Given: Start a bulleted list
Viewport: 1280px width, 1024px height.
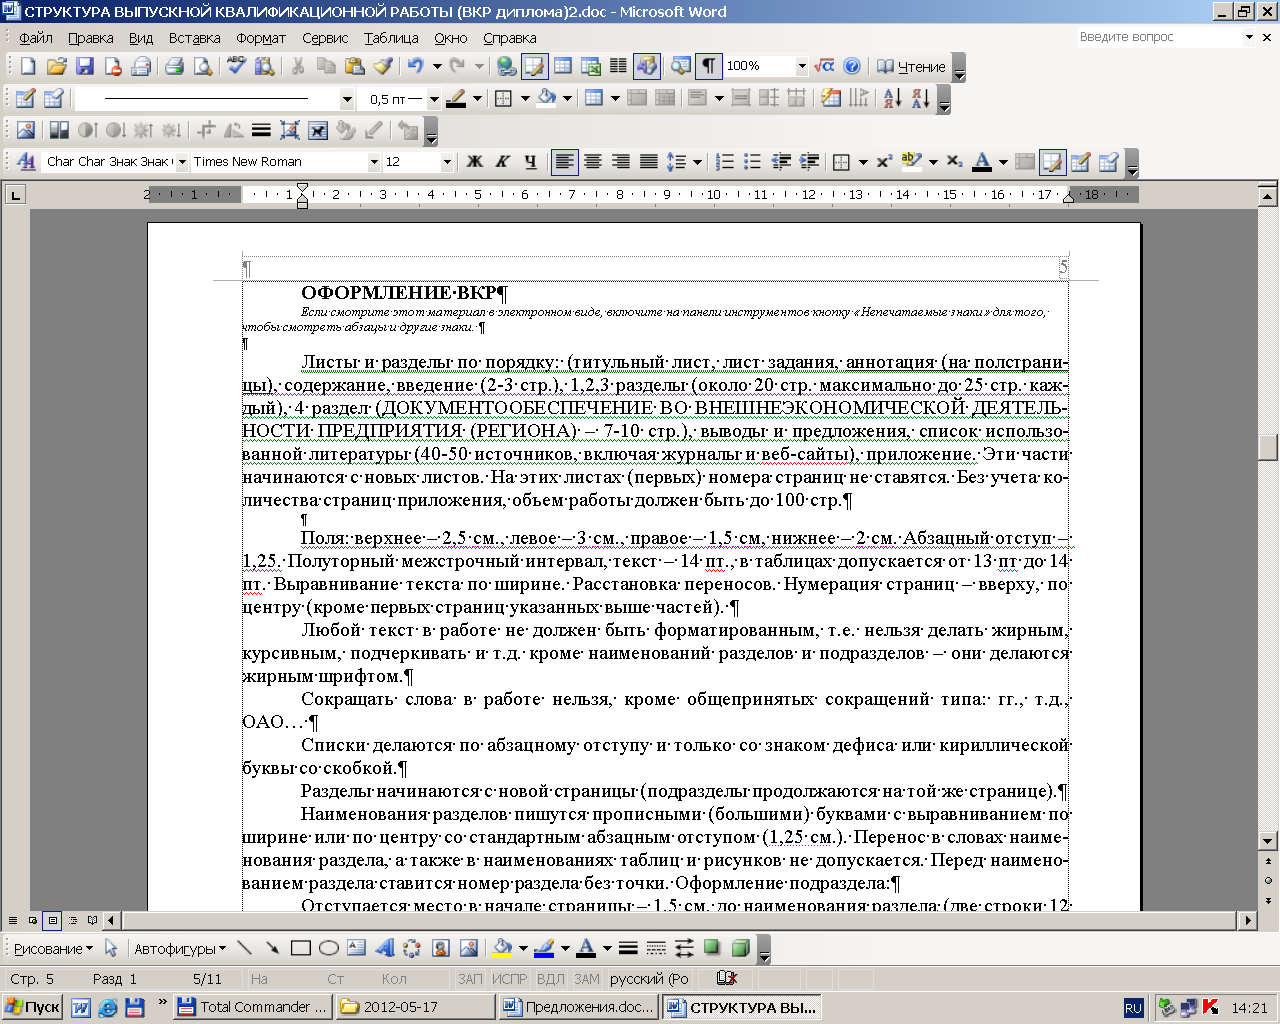Looking at the screenshot, I should pyautogui.click(x=753, y=162).
